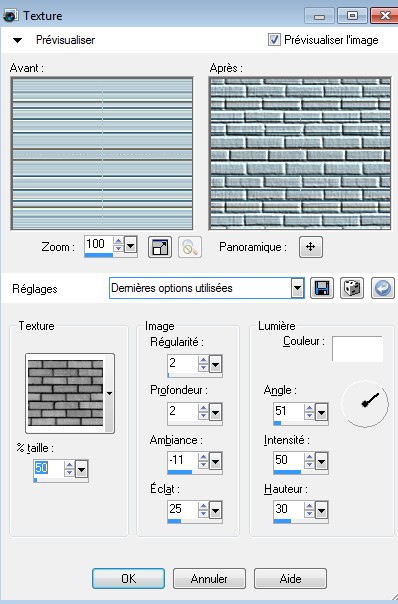Screen dimensions: 398x604
Task: Pick the light Couleur swatch
Action: pyautogui.click(x=357, y=349)
